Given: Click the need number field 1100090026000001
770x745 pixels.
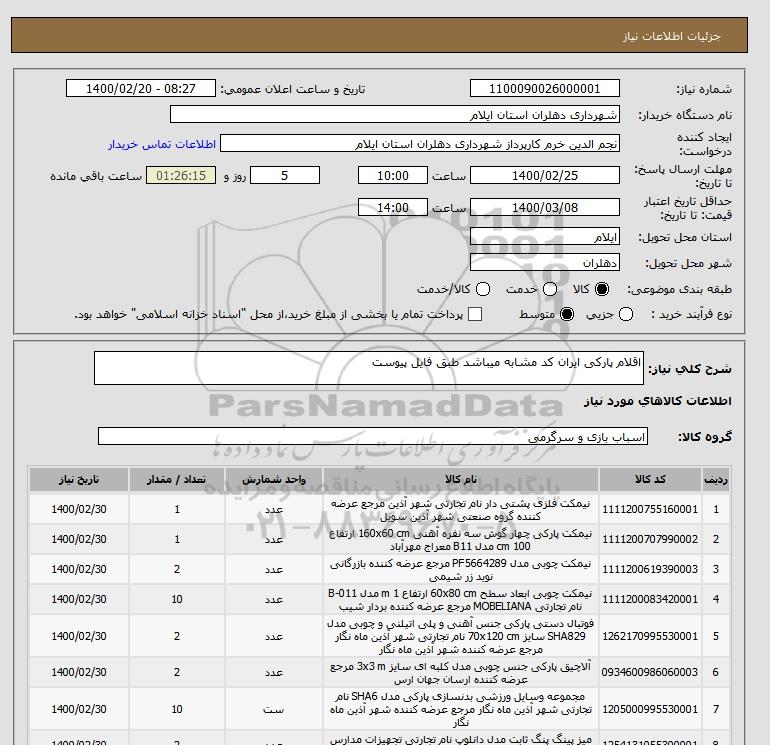Looking at the screenshot, I should pyautogui.click(x=545, y=88).
